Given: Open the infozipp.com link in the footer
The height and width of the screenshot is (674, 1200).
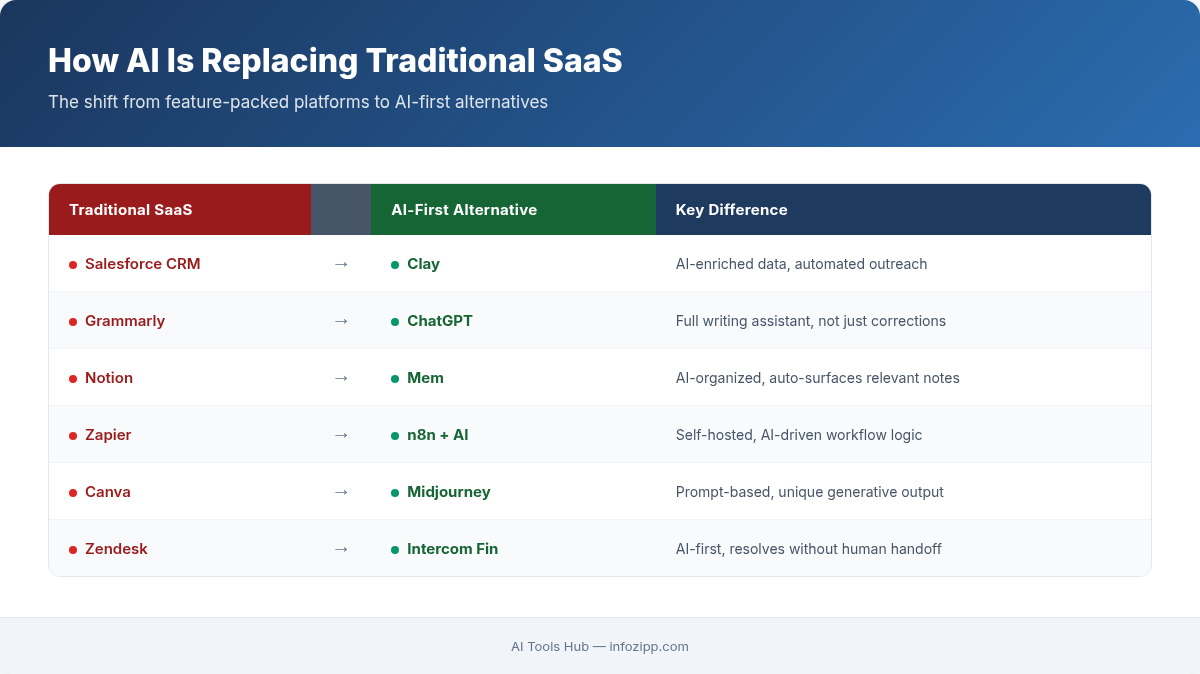Looking at the screenshot, I should 649,646.
